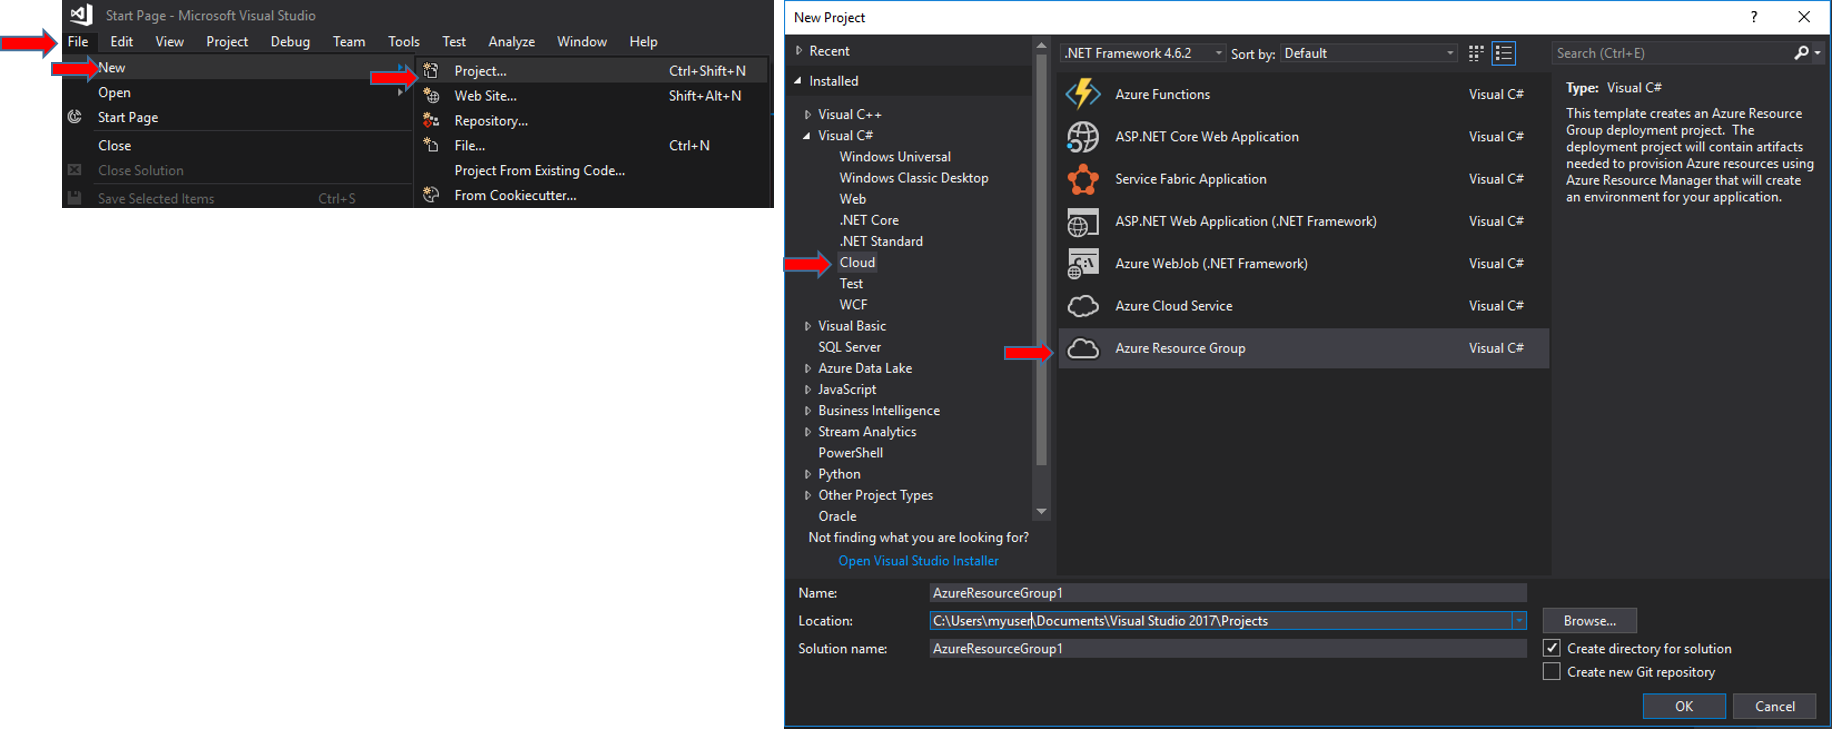This screenshot has height=729, width=1832.
Task: Open the .NET Framework 4.6.2 version dropdown
Action: pyautogui.click(x=1144, y=53)
